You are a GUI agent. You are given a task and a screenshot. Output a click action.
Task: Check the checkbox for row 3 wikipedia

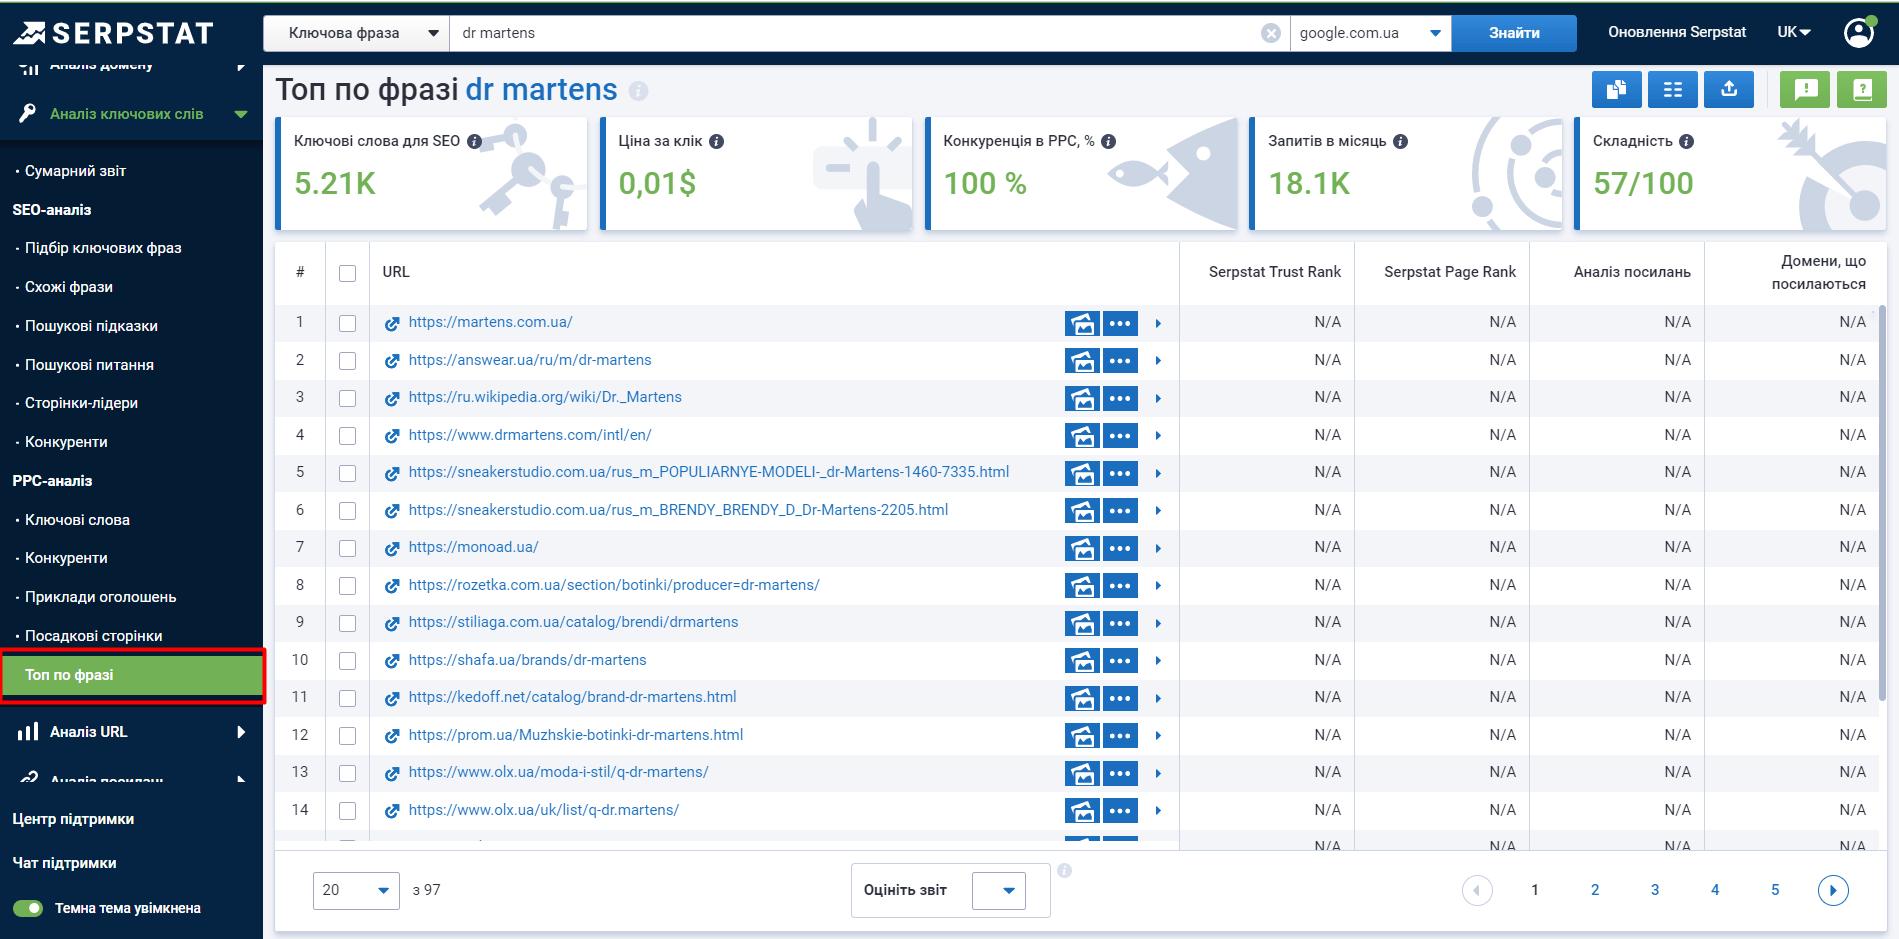click(347, 398)
